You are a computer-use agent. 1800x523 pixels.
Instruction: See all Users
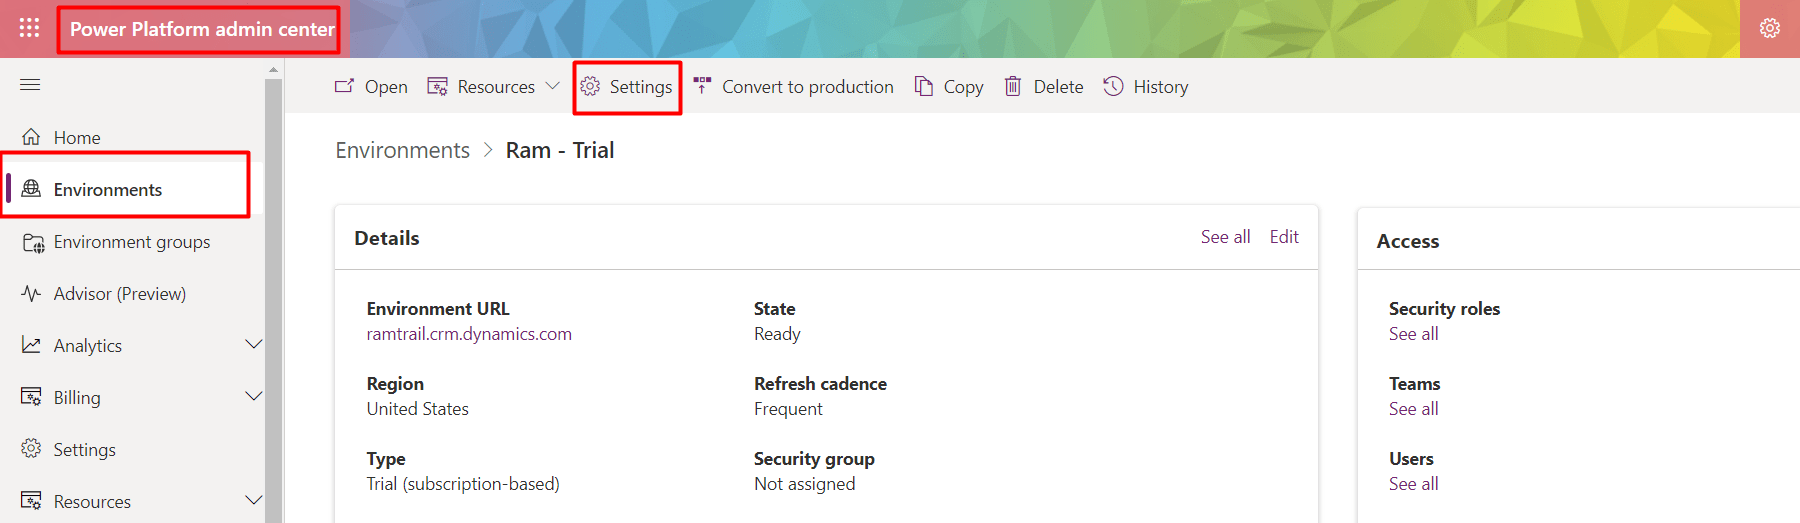[1413, 484]
